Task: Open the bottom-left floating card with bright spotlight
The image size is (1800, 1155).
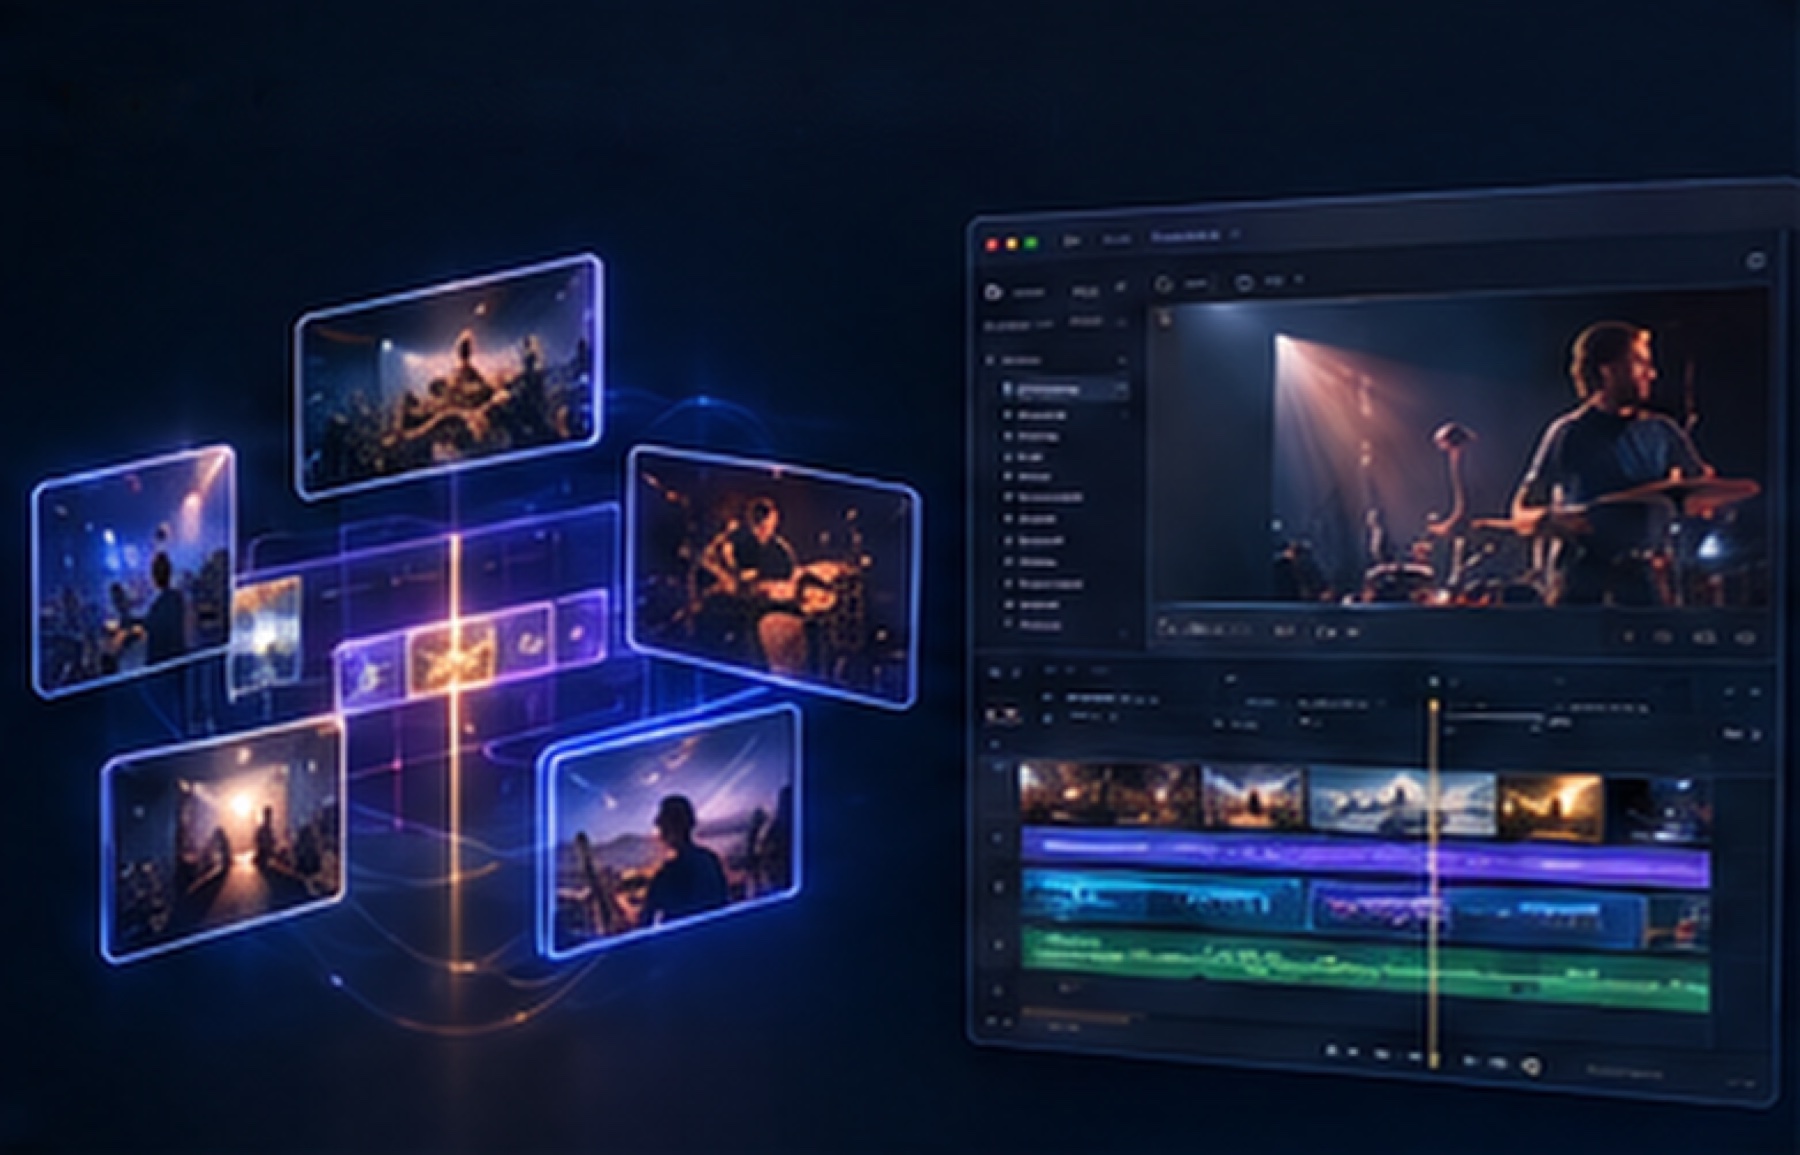Action: pos(224,841)
